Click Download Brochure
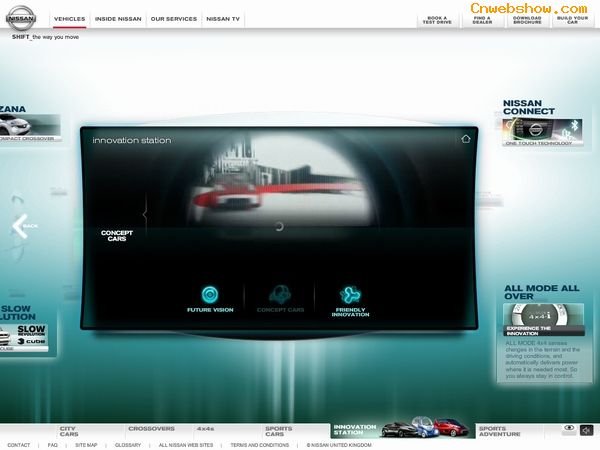 527,20
